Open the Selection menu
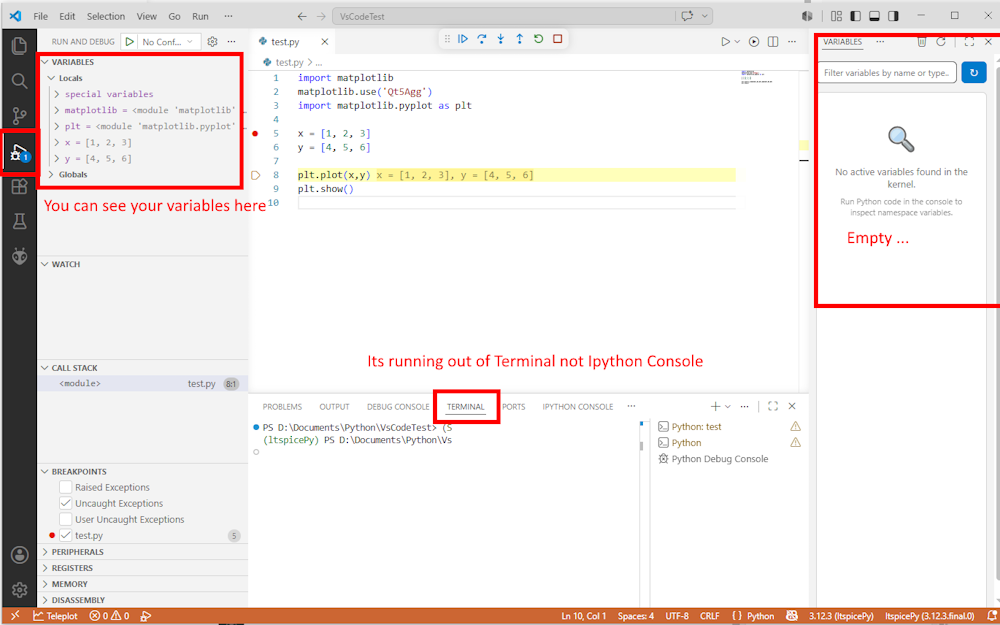Image resolution: width=1000 pixels, height=625 pixels. (x=106, y=16)
